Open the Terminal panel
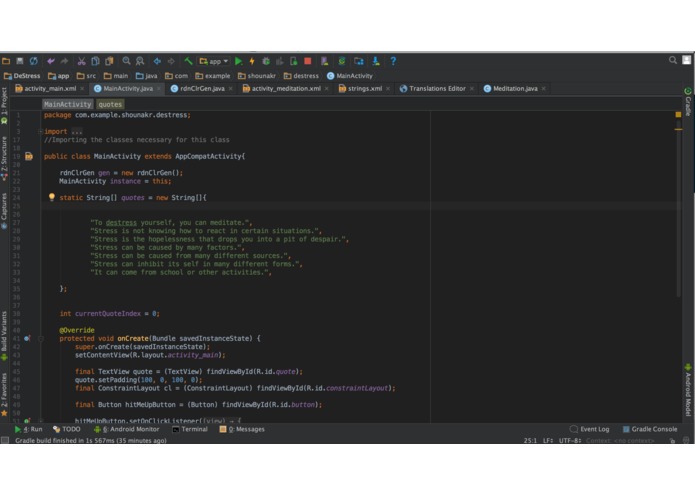 [190, 429]
